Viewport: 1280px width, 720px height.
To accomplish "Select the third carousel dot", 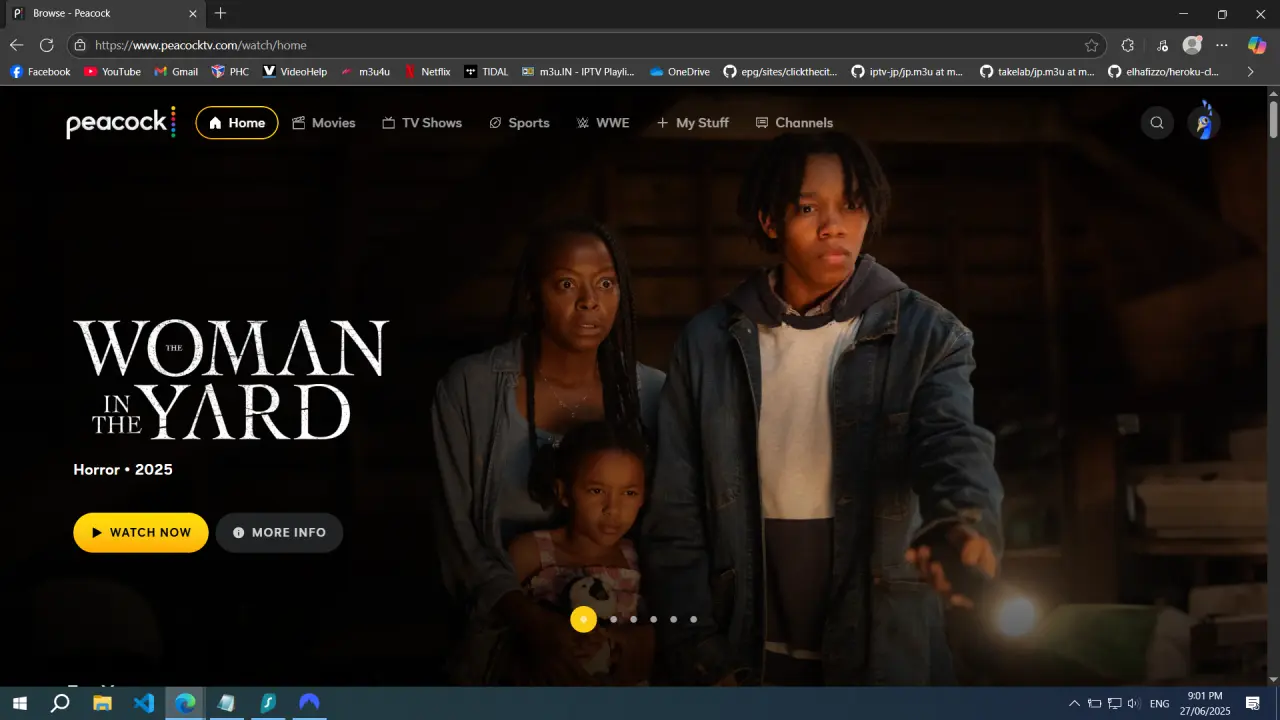I will (x=633, y=619).
